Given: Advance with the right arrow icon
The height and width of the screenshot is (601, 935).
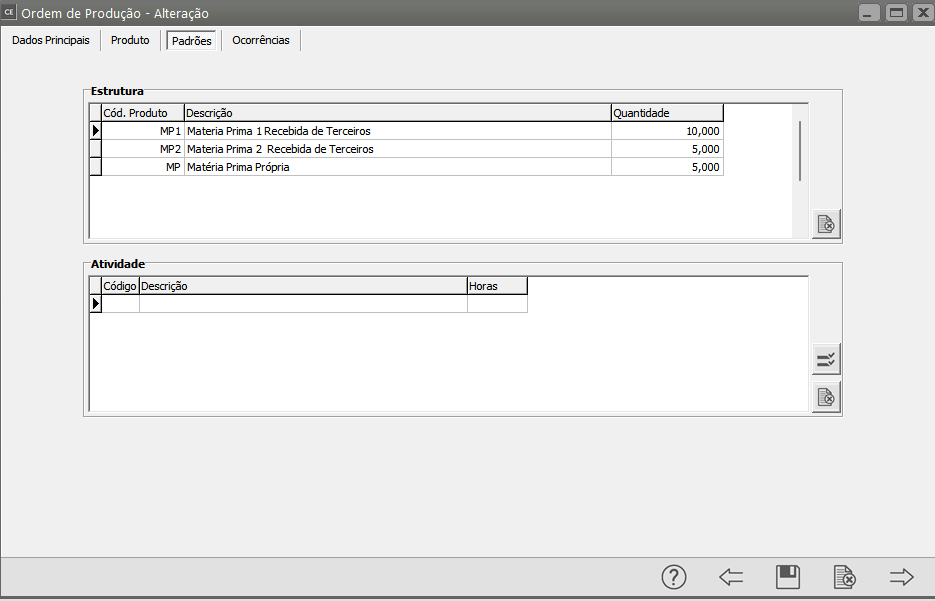Looking at the screenshot, I should (902, 577).
